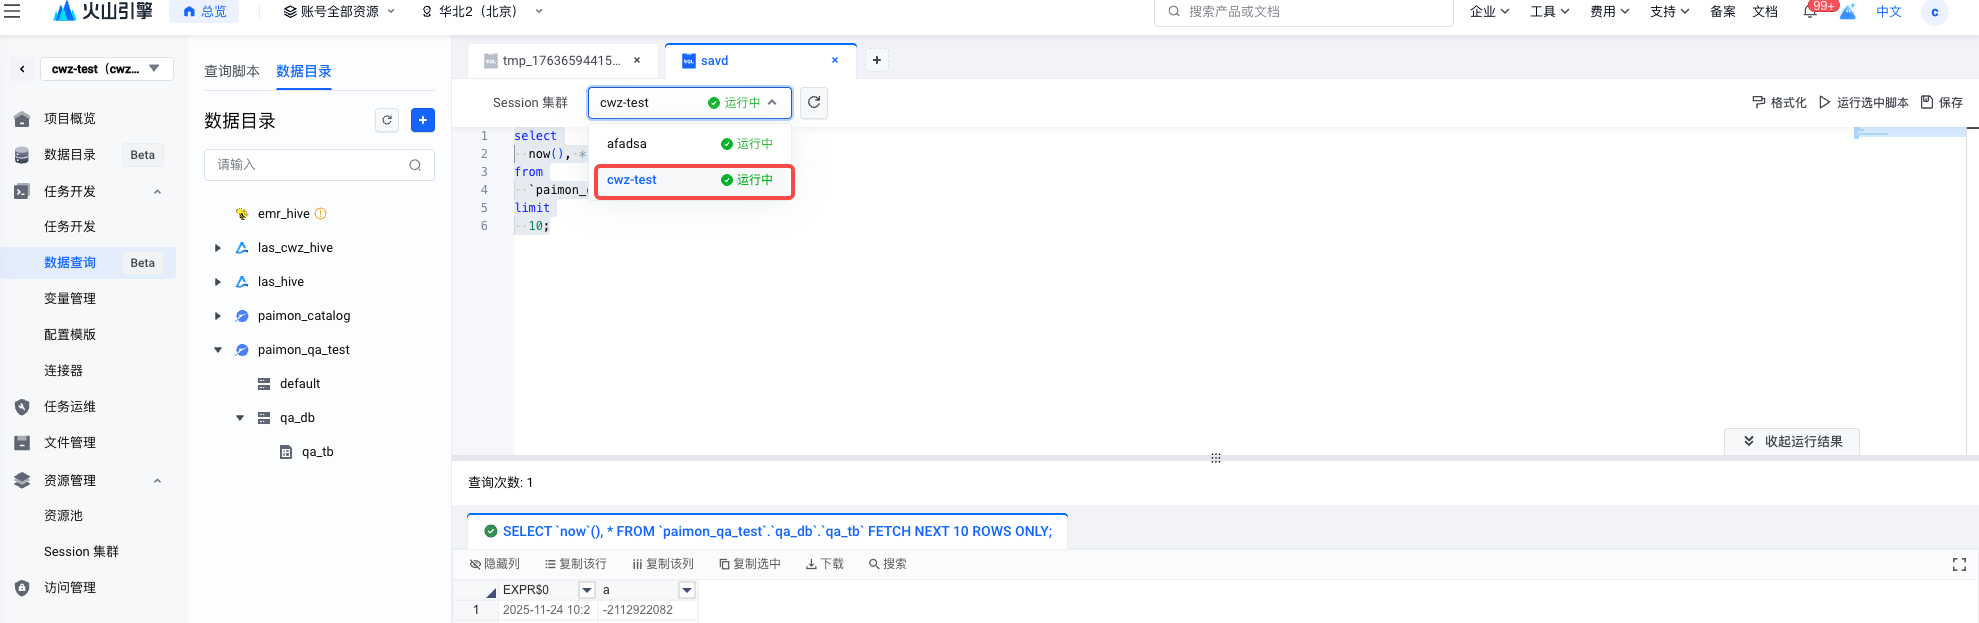1979x623 pixels.
Task: Close the tmp_17636594415 tab
Action: click(637, 60)
